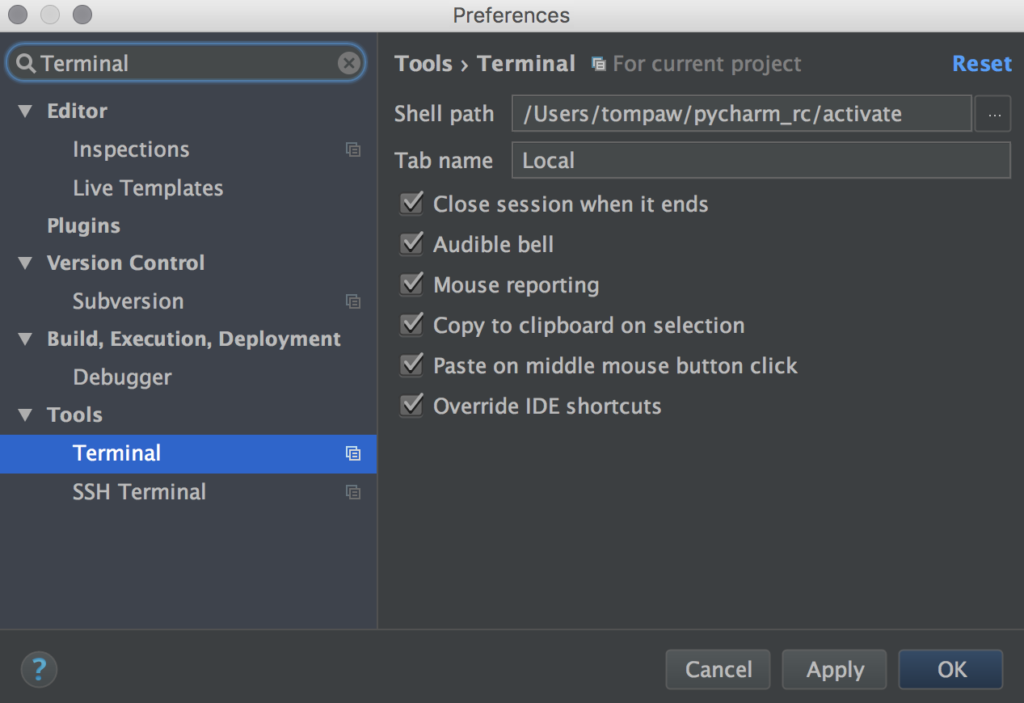Clear the Terminal search query
1024x703 pixels.
click(349, 62)
